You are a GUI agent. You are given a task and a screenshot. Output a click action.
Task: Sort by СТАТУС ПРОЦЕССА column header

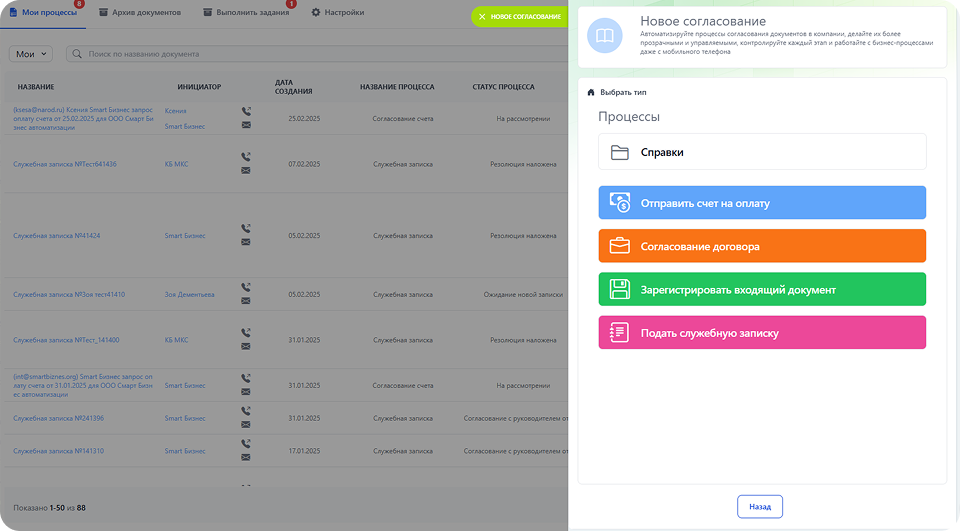pyautogui.click(x=503, y=87)
